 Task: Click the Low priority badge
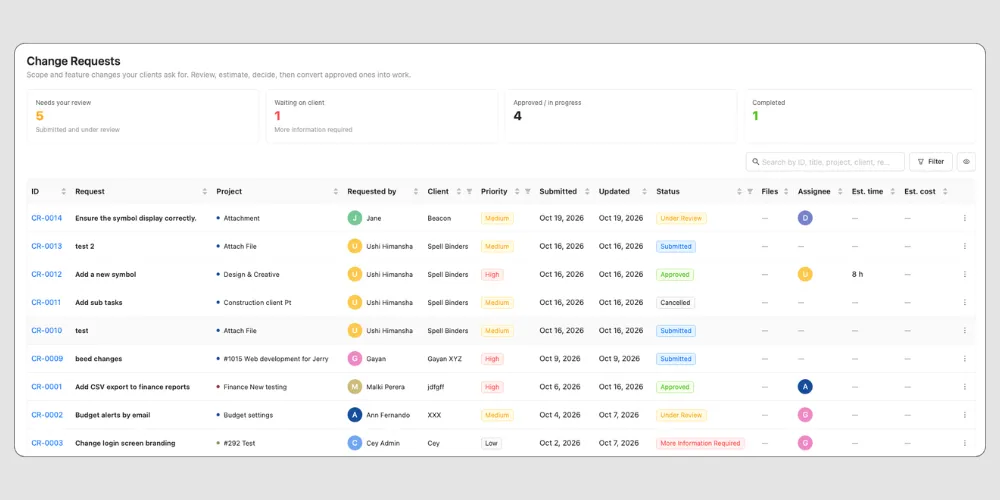pos(491,443)
